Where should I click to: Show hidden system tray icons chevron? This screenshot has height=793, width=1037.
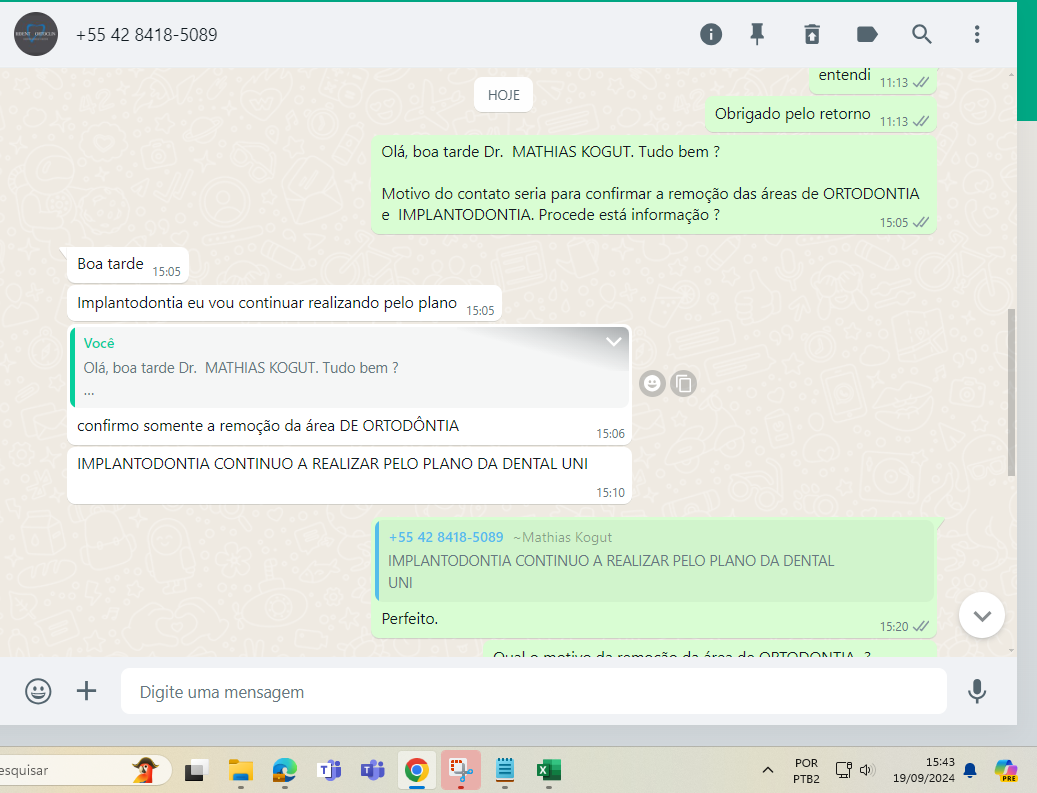coord(767,770)
